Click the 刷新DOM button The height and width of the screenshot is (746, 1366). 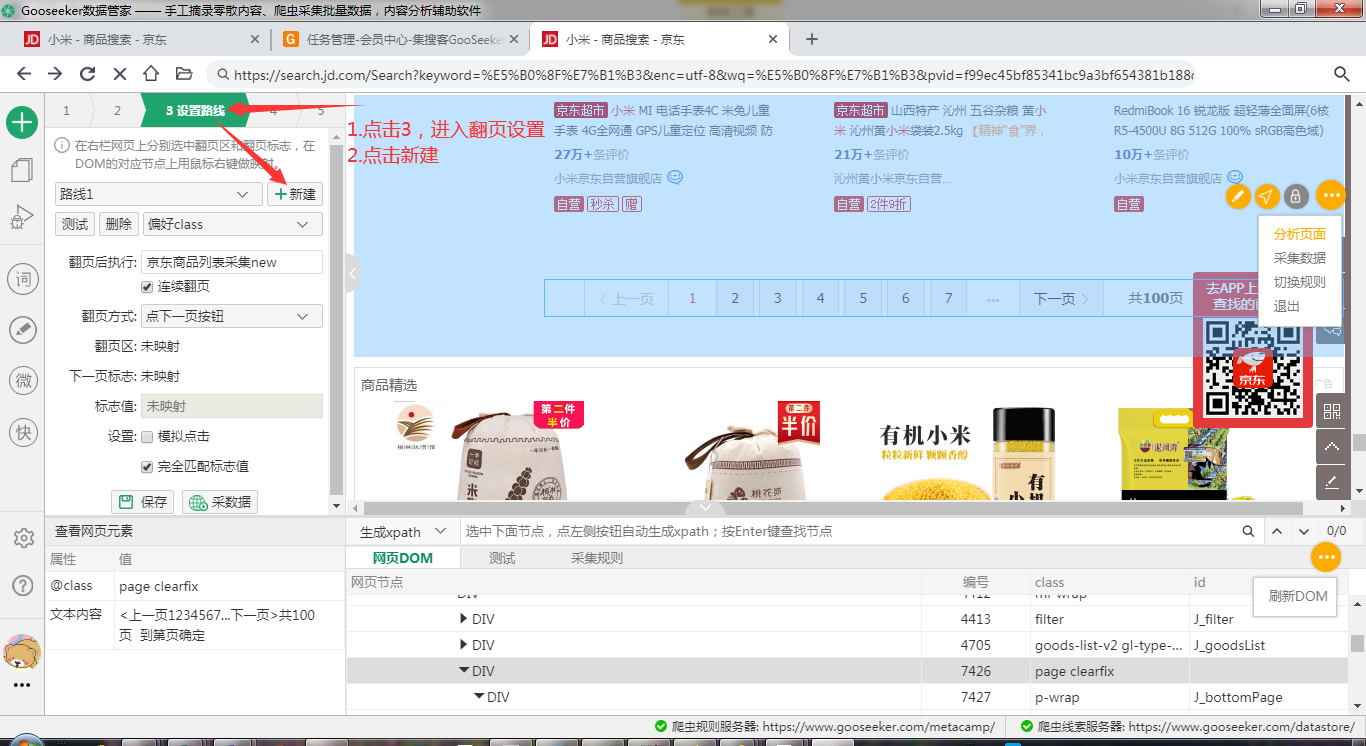coord(1298,596)
